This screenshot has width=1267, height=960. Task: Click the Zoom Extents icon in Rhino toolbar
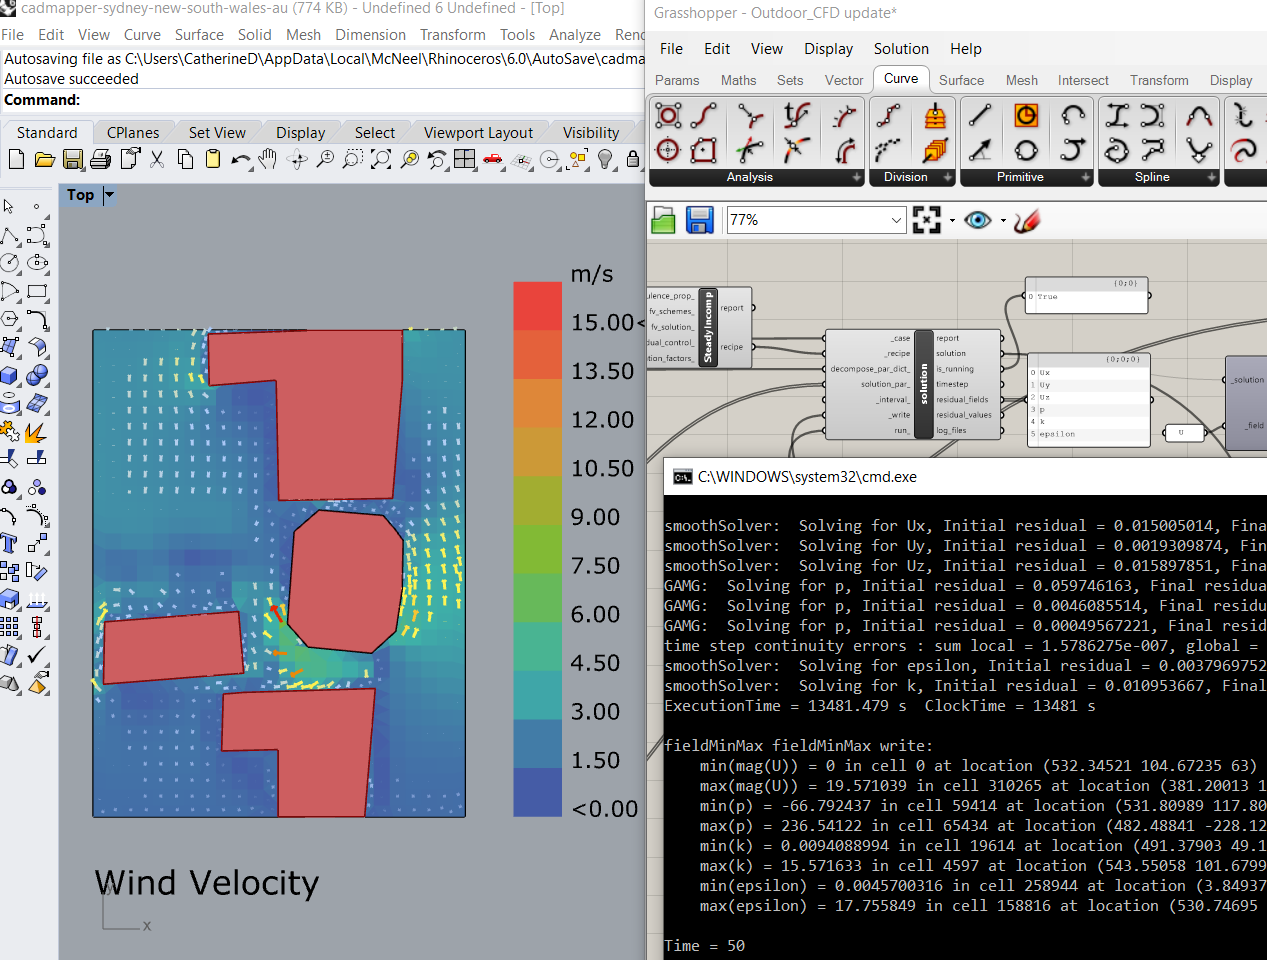381,159
